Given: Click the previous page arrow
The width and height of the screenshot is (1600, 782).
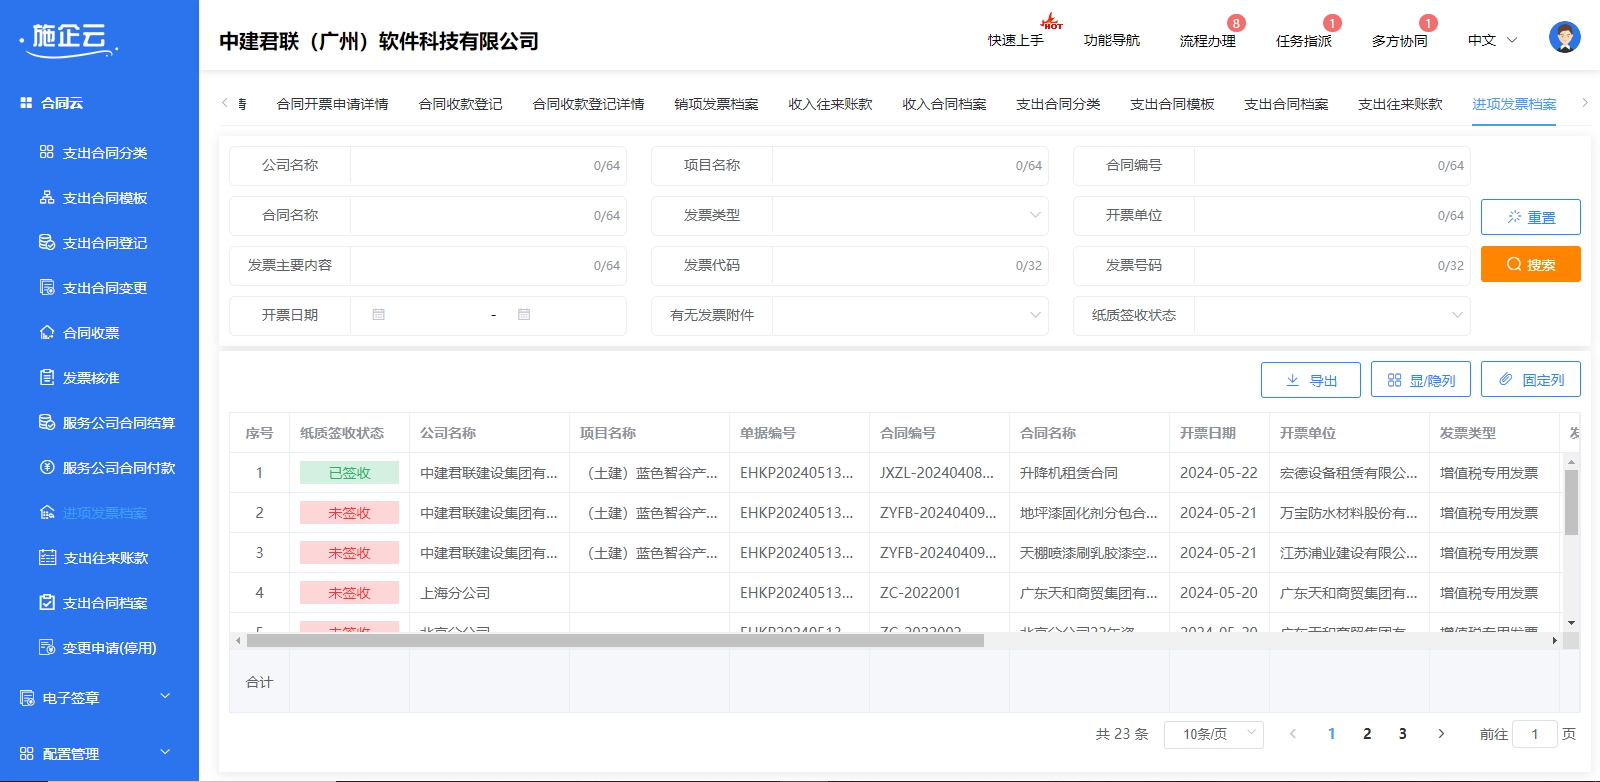Looking at the screenshot, I should click(x=1293, y=734).
